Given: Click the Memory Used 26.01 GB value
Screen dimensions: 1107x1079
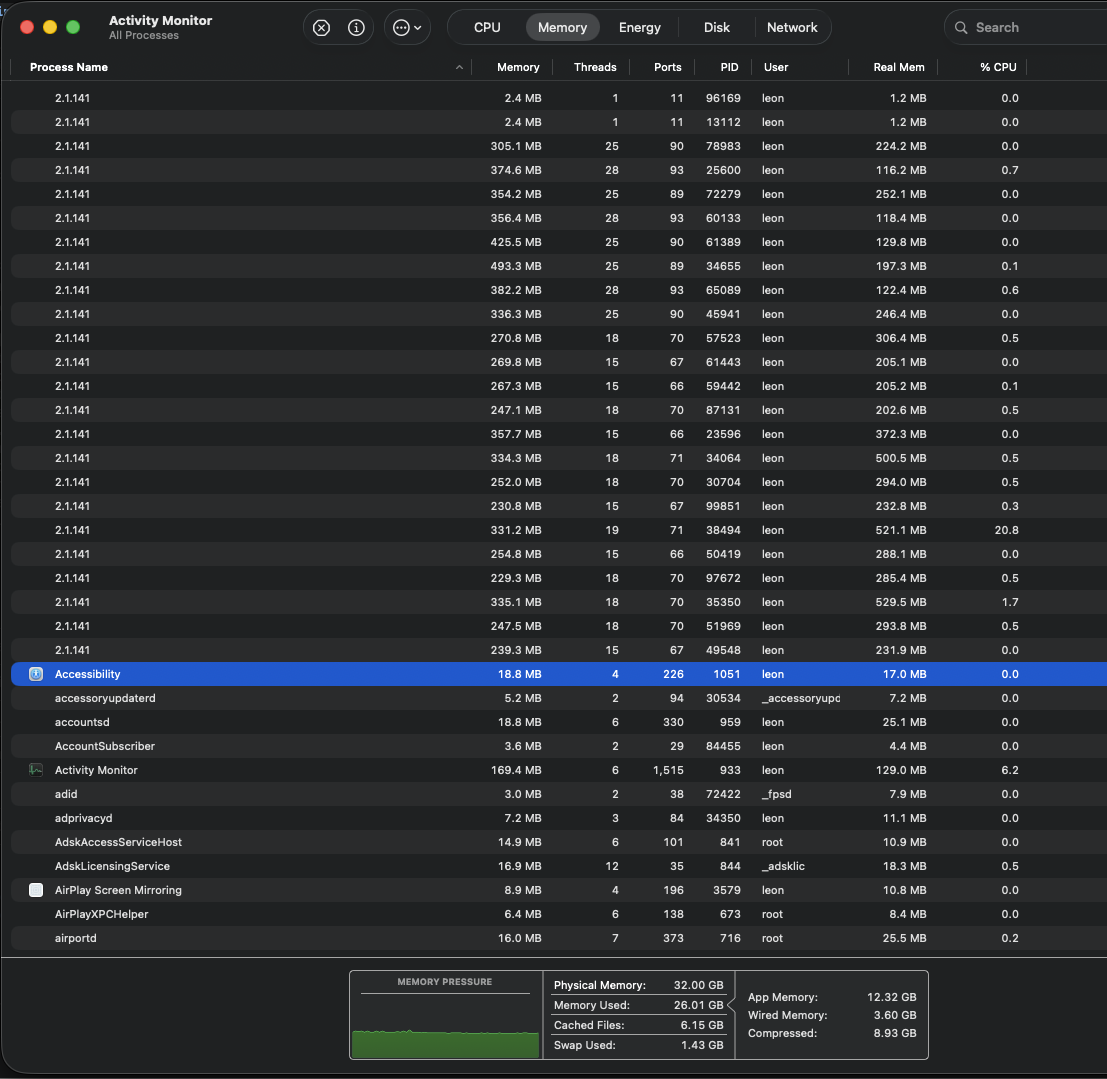Looking at the screenshot, I should pyautogui.click(x=698, y=1005).
